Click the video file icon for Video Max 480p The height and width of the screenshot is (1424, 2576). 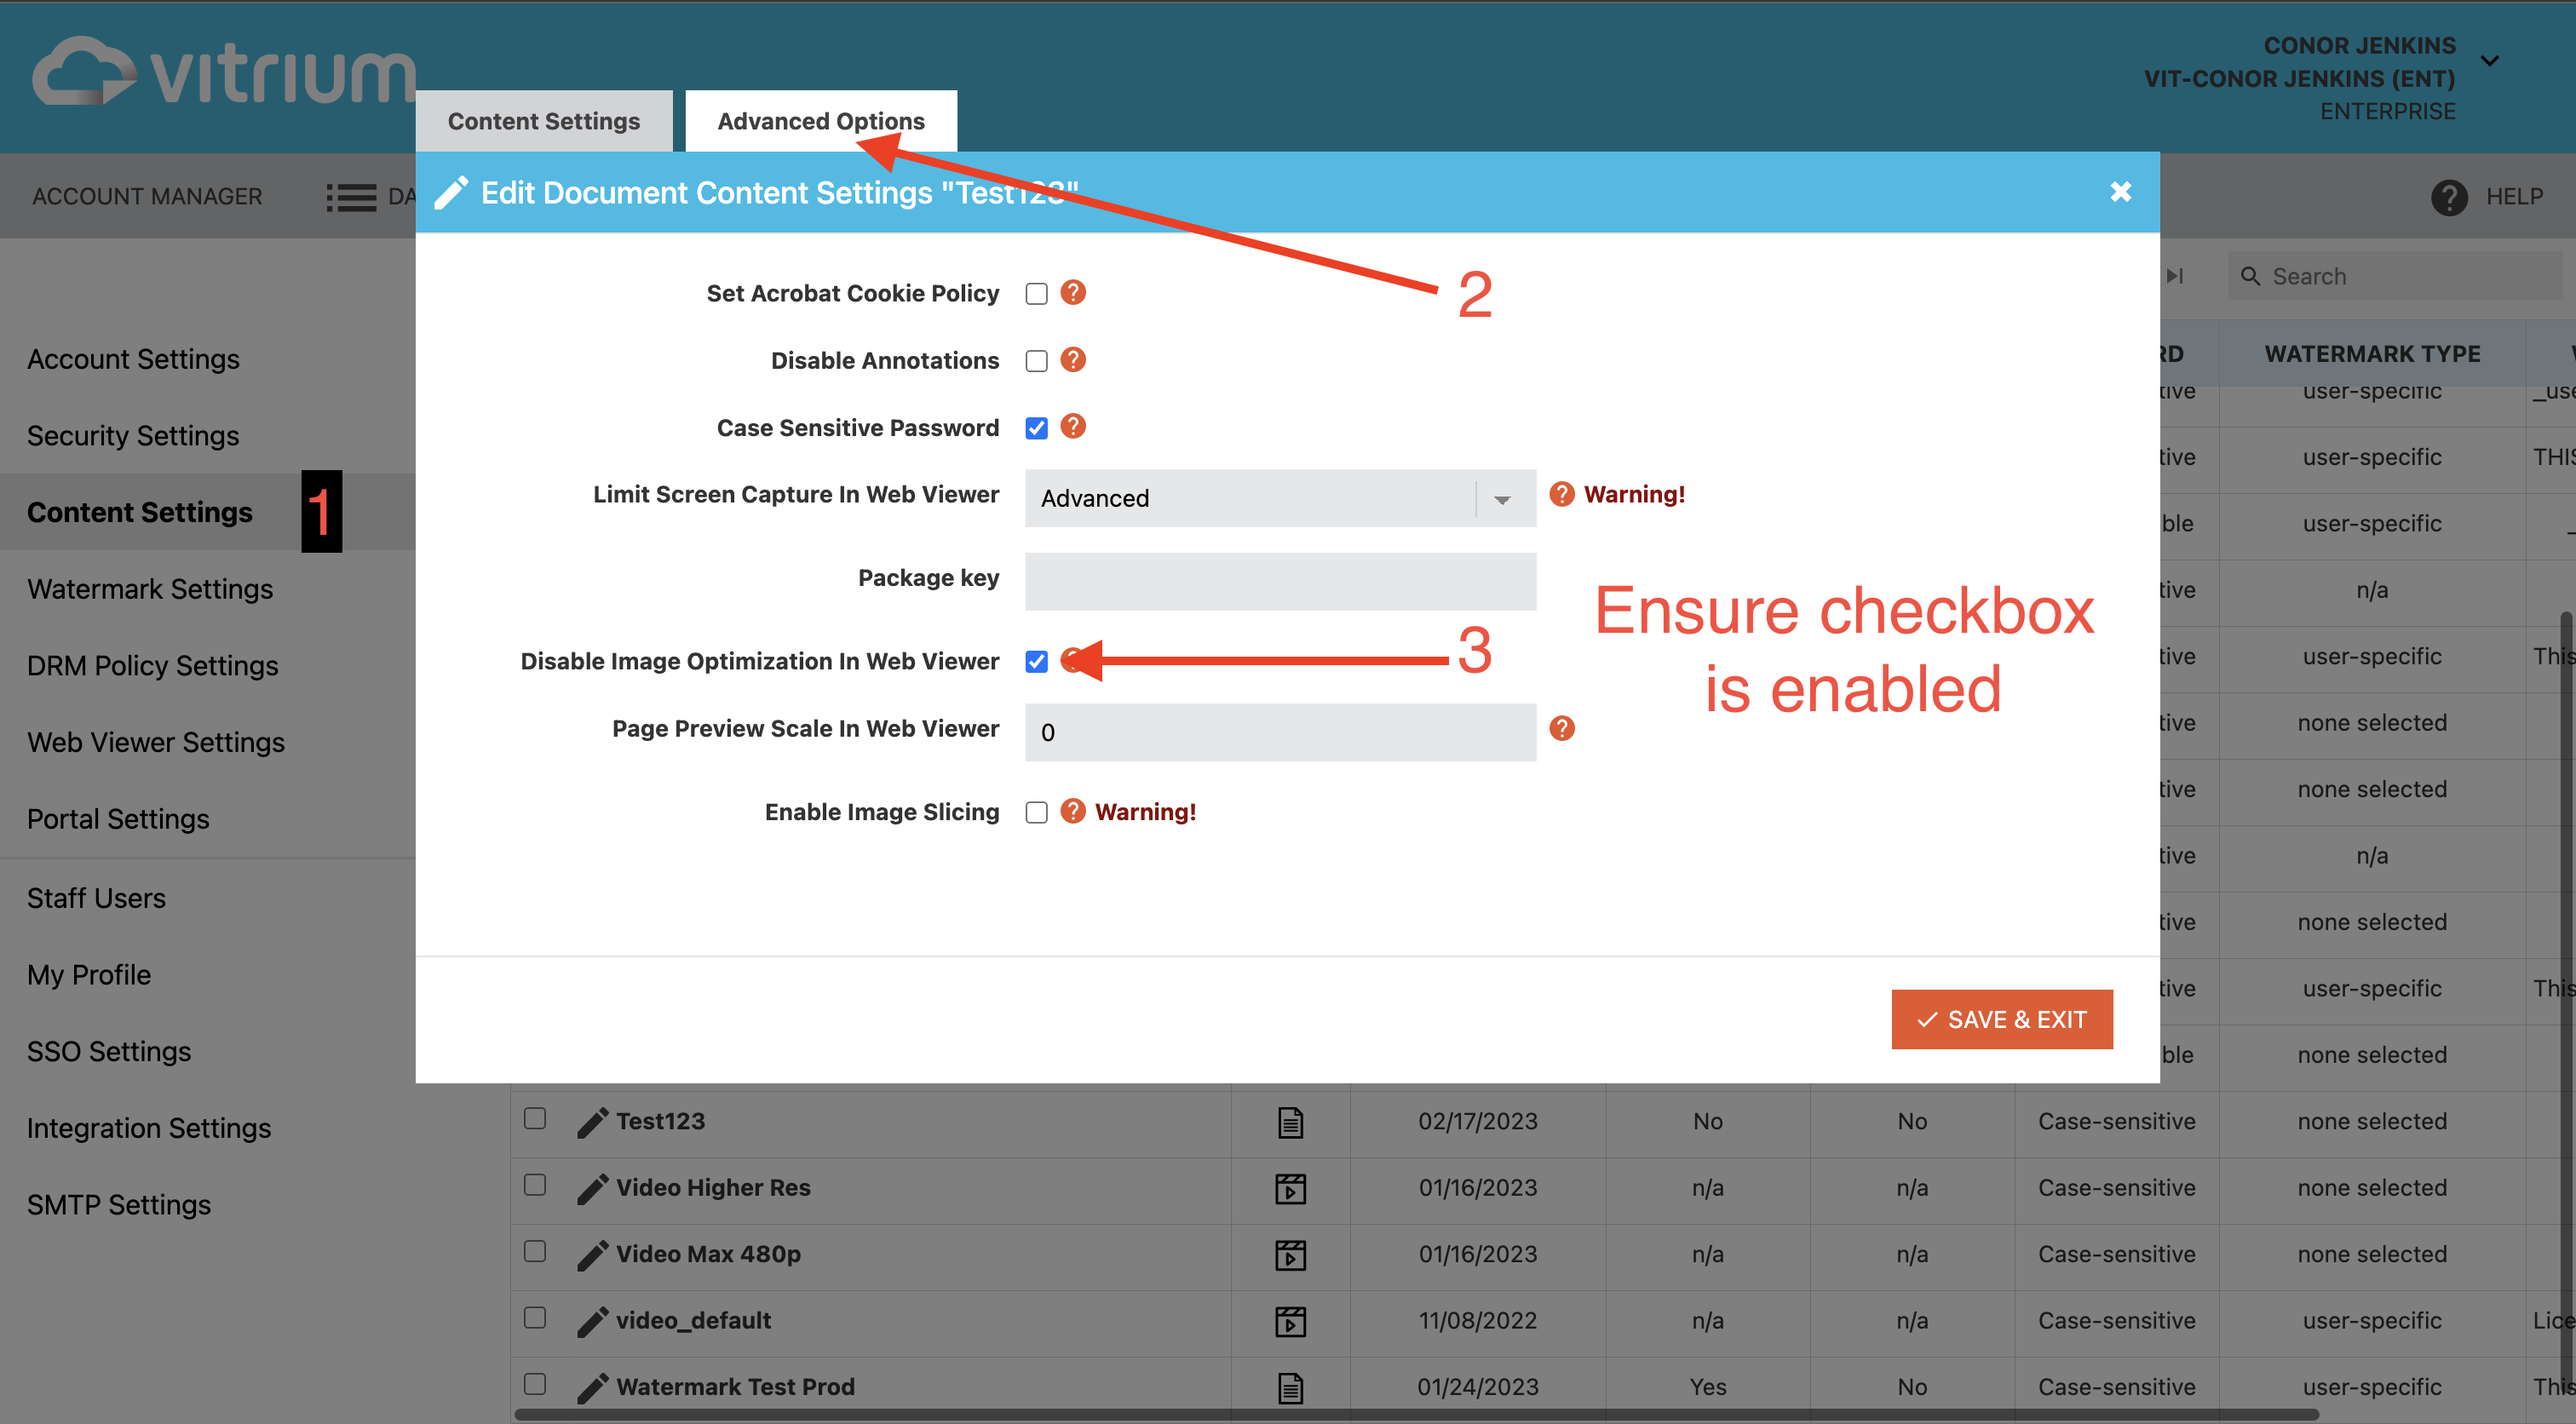pos(1290,1254)
